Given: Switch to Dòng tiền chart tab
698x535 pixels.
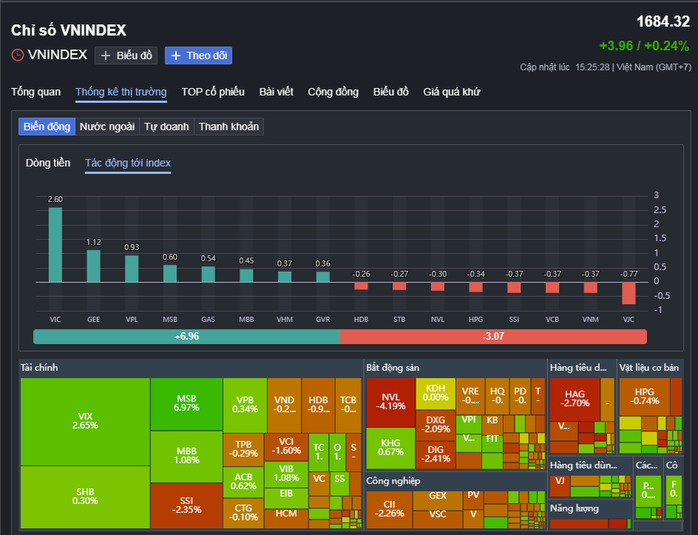Looking at the screenshot, I should tap(48, 162).
